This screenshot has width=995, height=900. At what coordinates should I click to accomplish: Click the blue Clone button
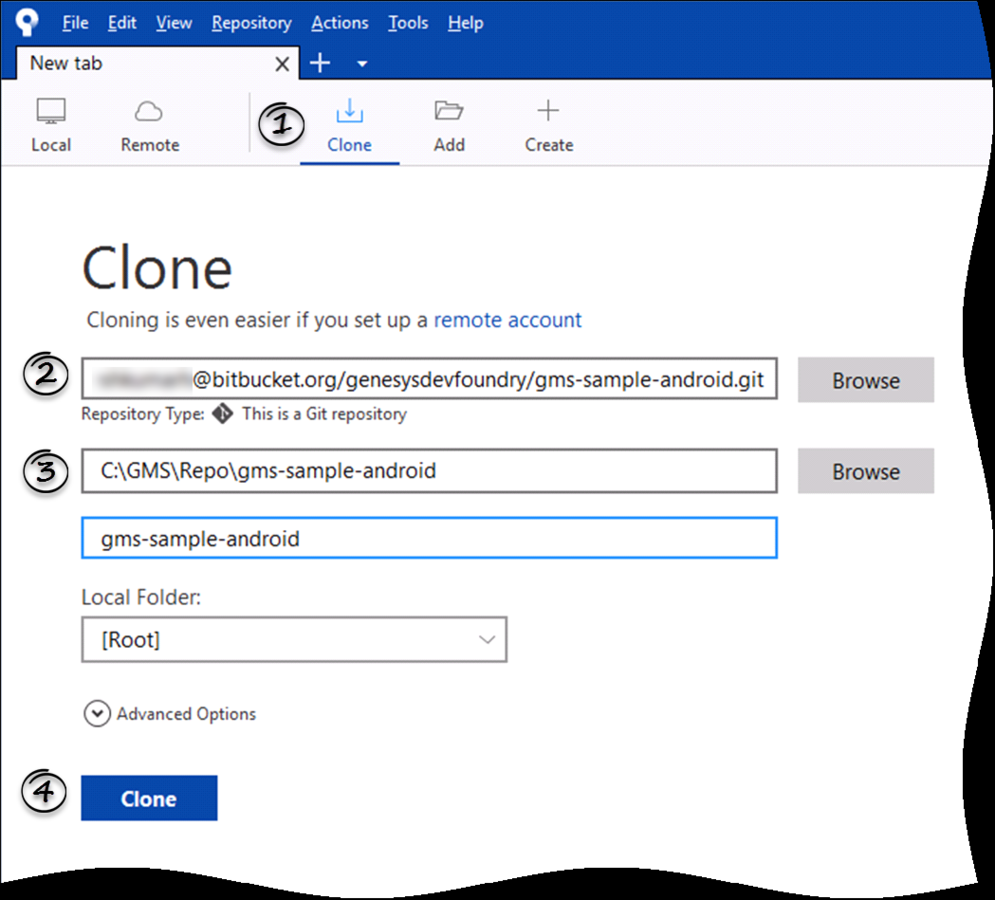(149, 798)
